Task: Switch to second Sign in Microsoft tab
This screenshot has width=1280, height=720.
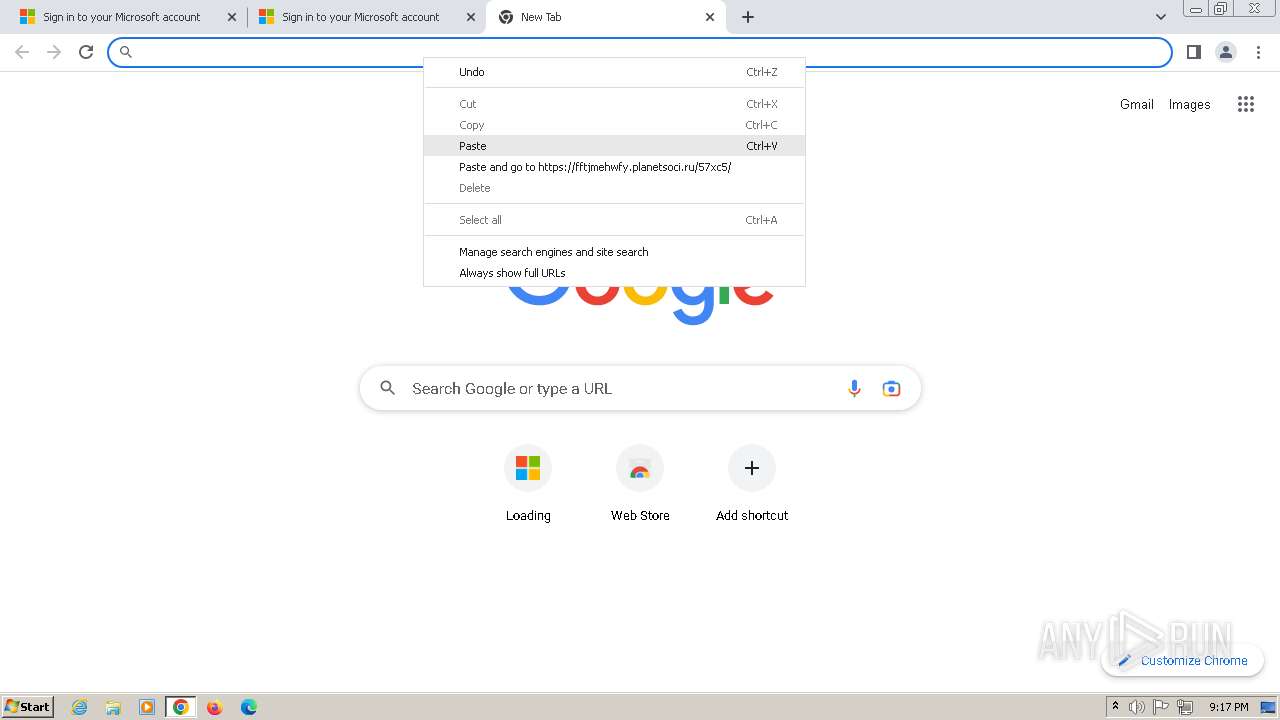Action: [x=366, y=17]
